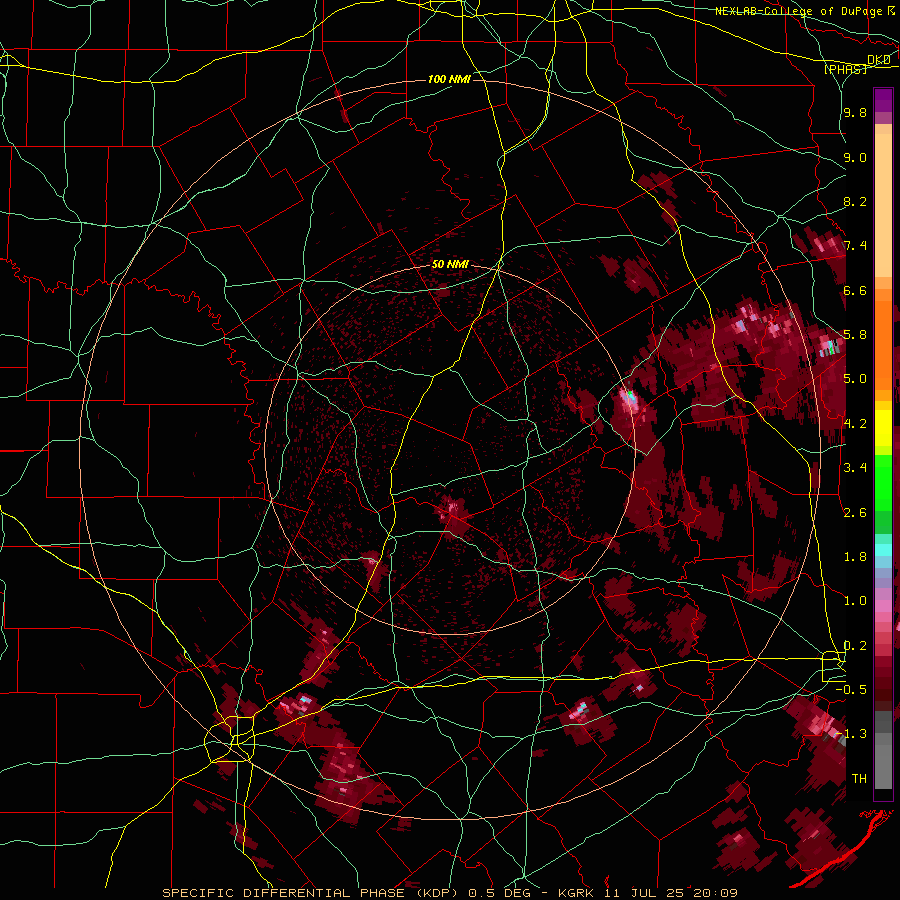900x900 pixels.
Task: Click the SPECIFIC DIFFERENTIAL PHASE (KDP) caption
Action: click(x=312, y=893)
